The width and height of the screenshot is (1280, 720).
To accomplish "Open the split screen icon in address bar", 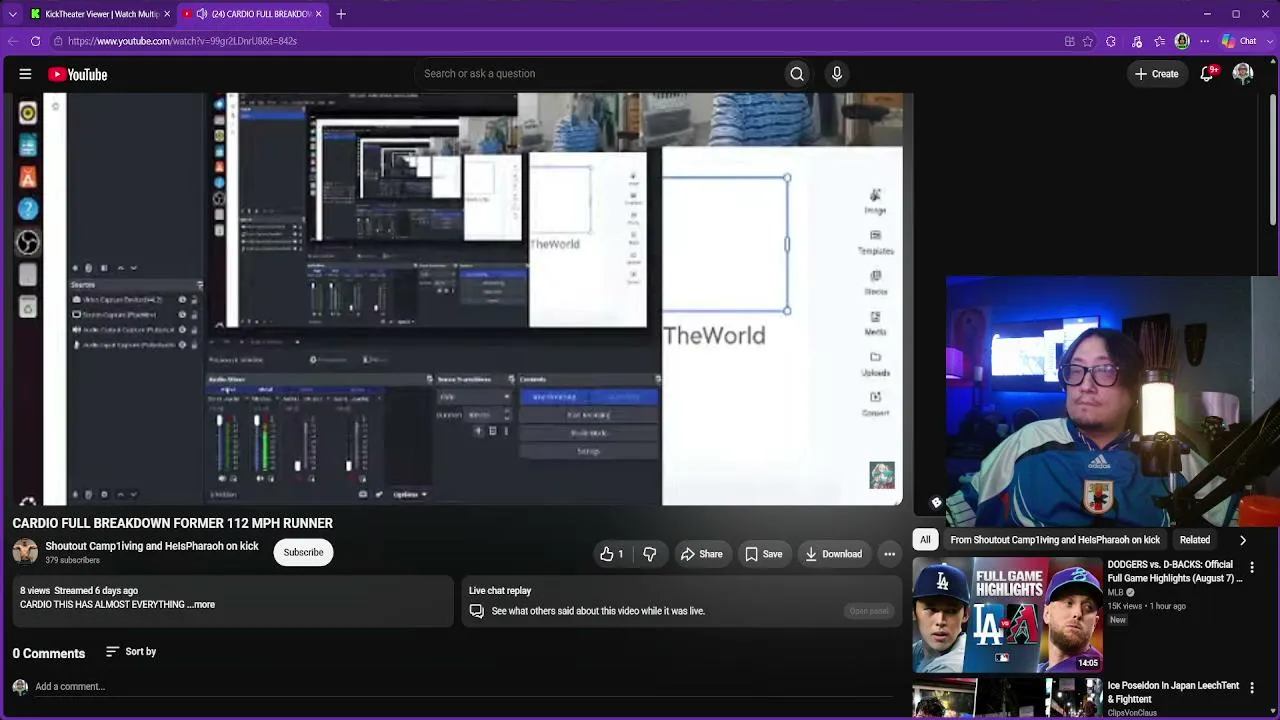I will [x=1070, y=41].
